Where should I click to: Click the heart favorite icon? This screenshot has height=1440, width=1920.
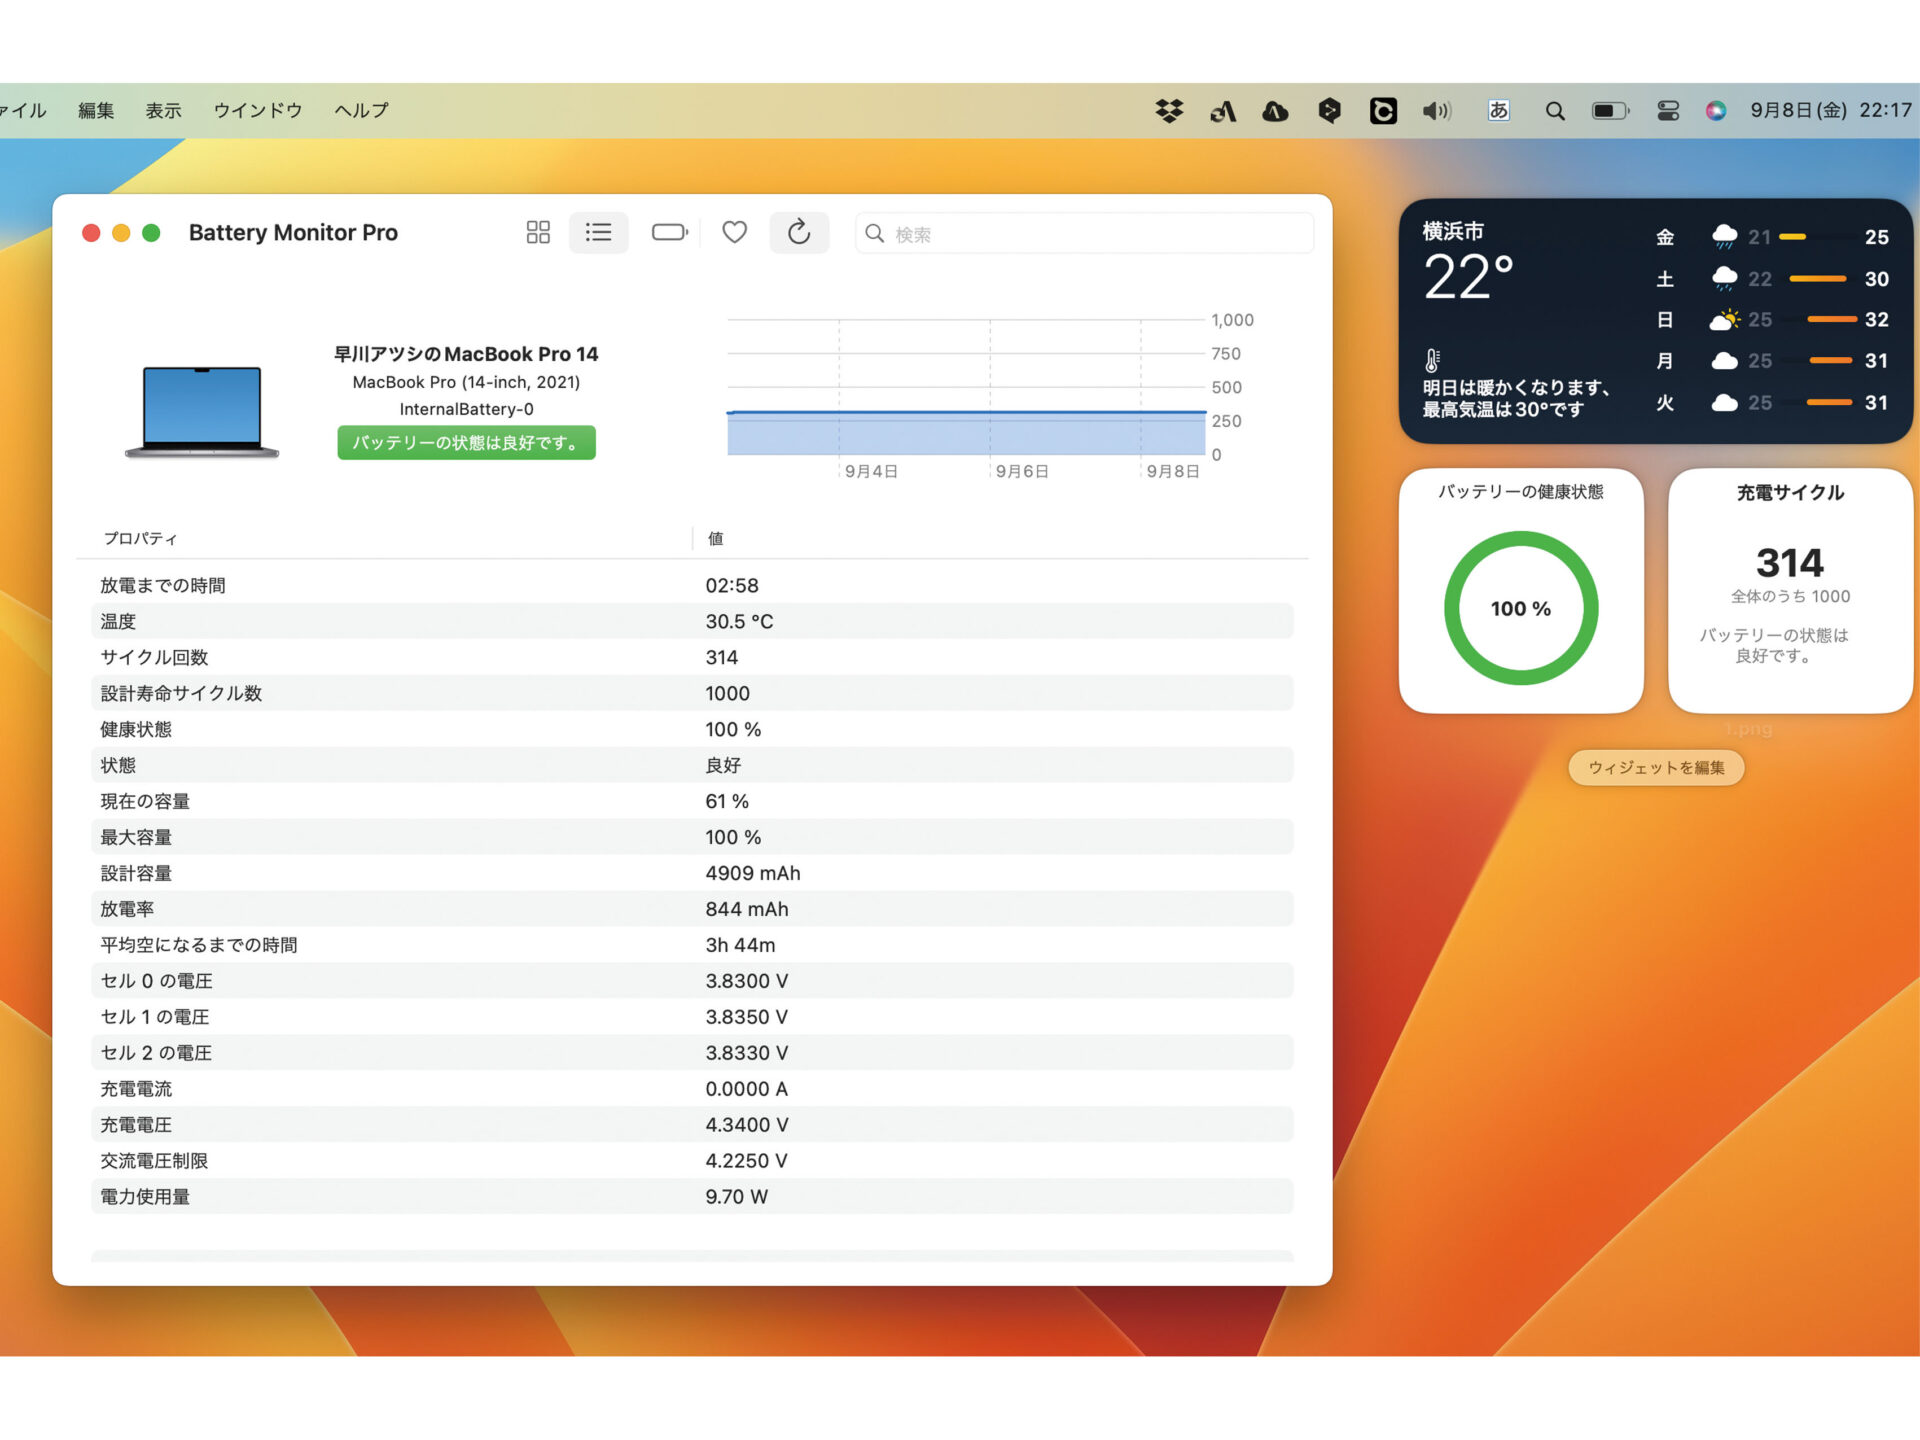coord(735,233)
